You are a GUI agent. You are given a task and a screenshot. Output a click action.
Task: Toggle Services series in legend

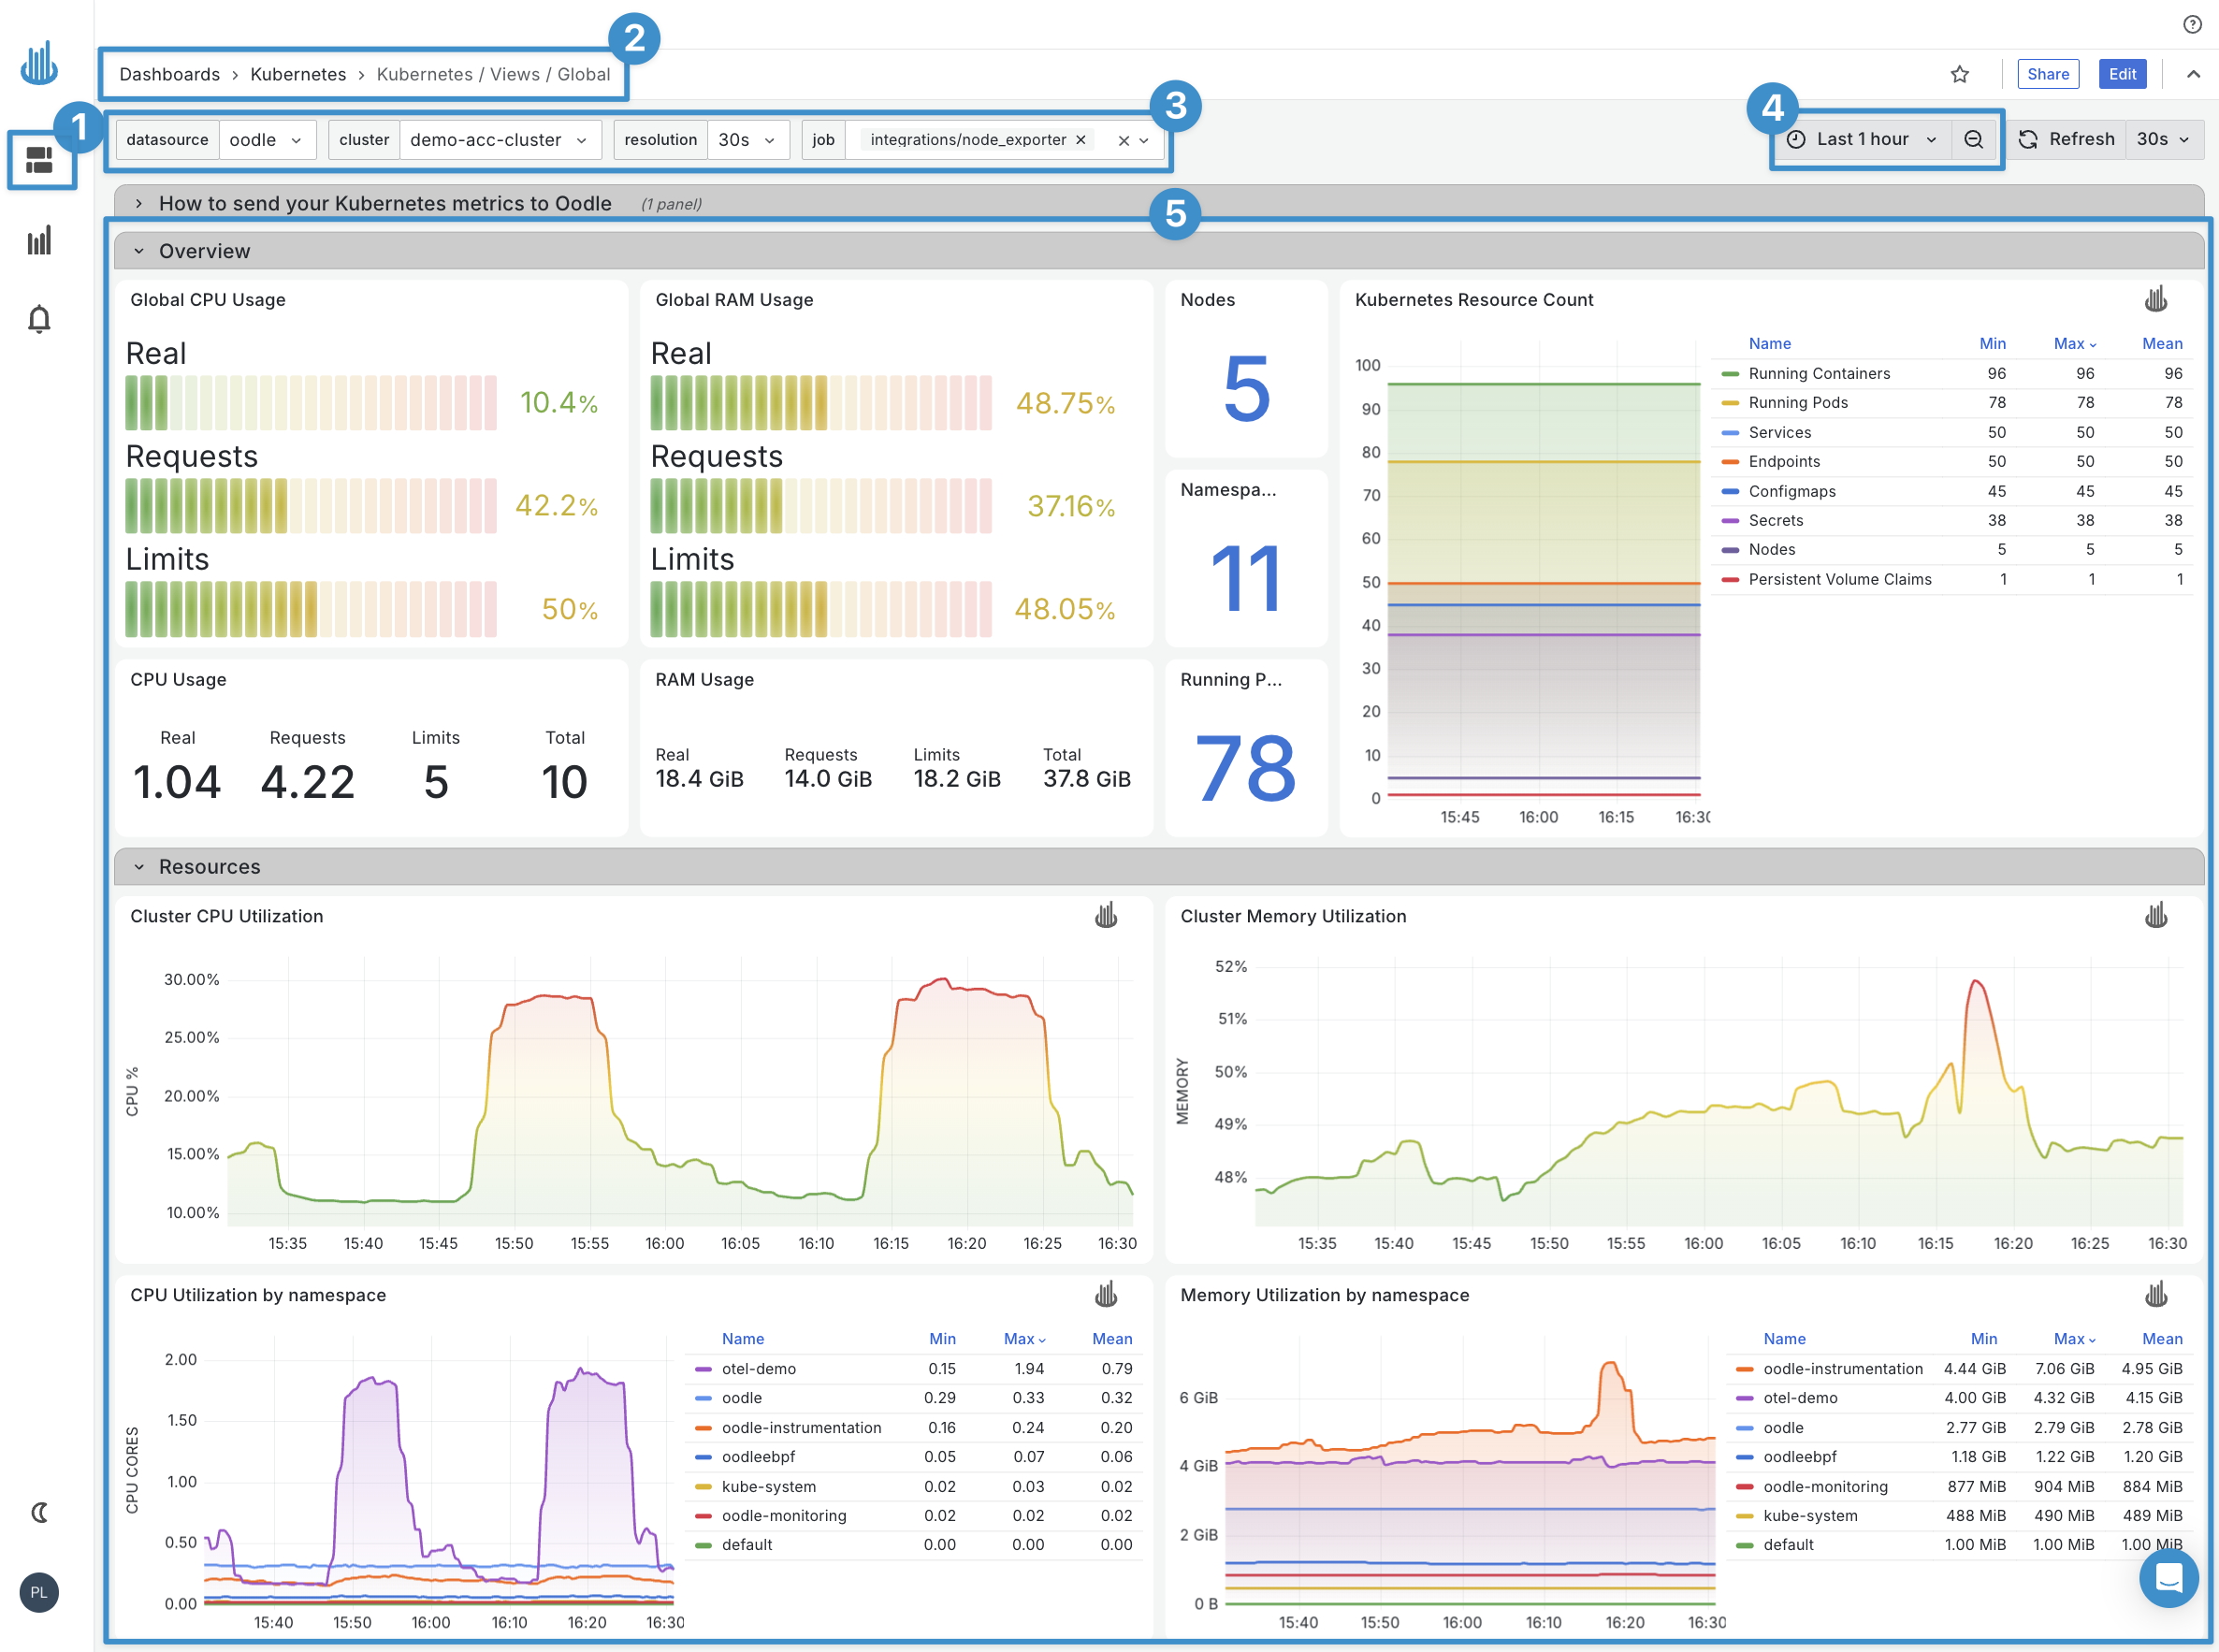(1779, 432)
